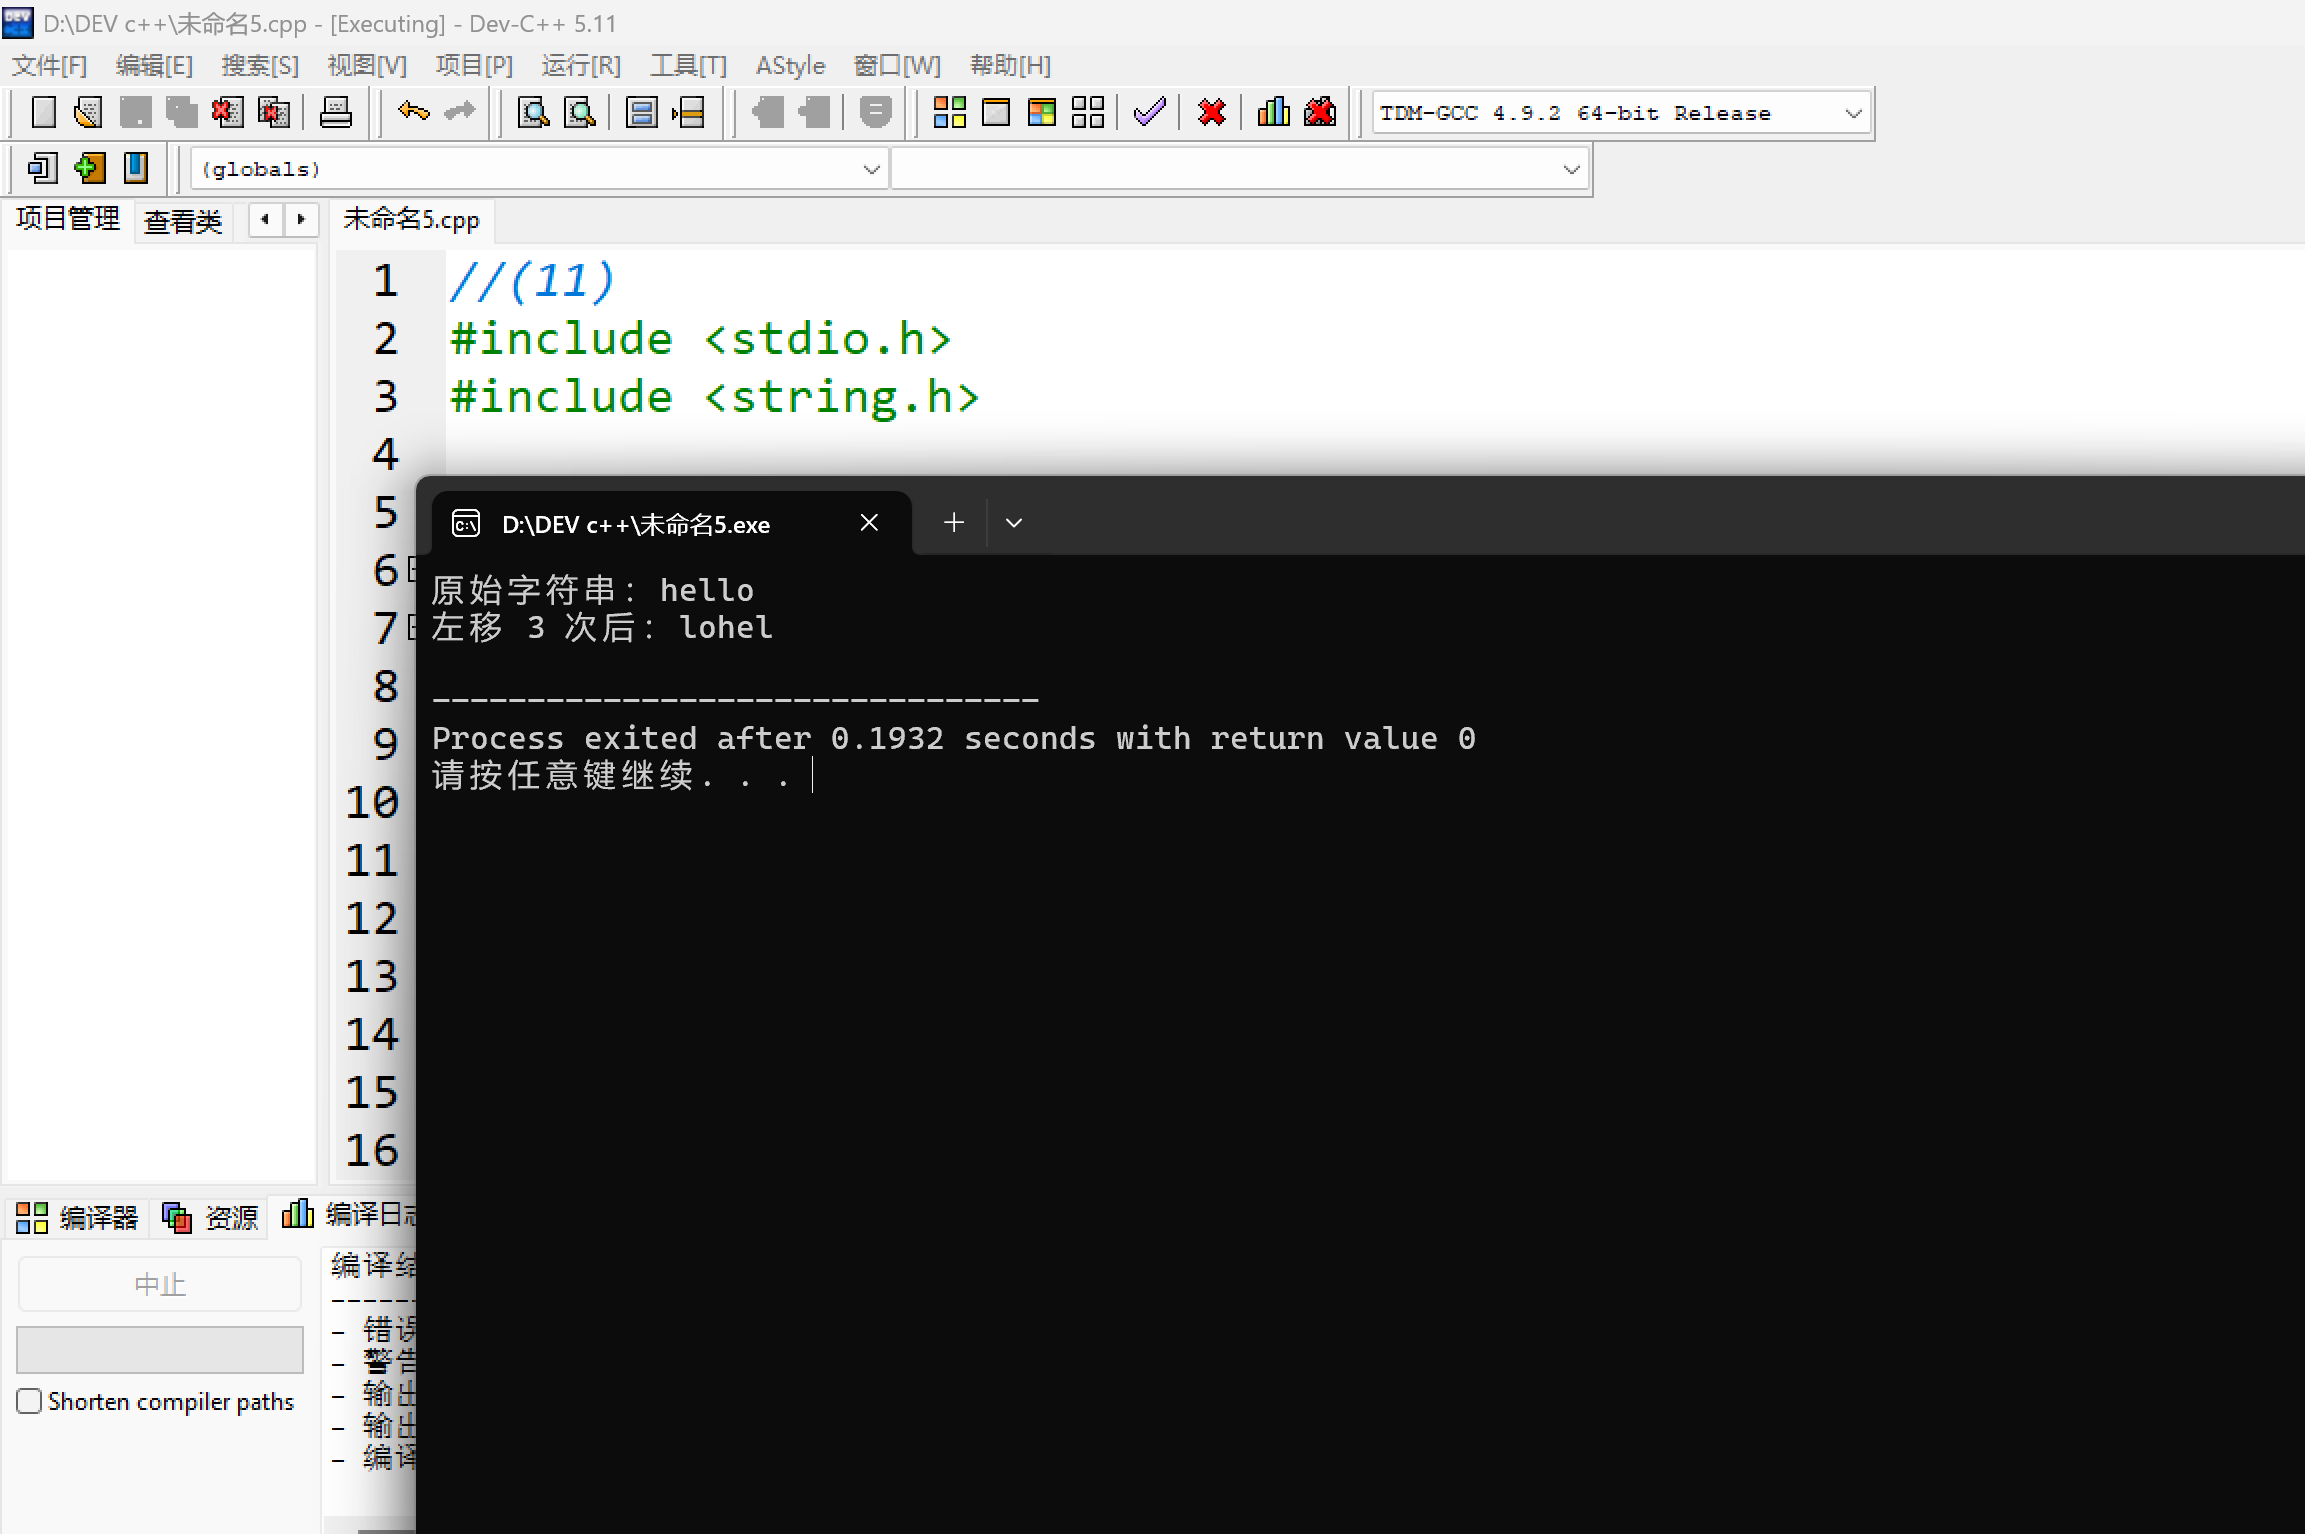
Task: Click the profile analysis bar chart icon
Action: (x=1273, y=112)
